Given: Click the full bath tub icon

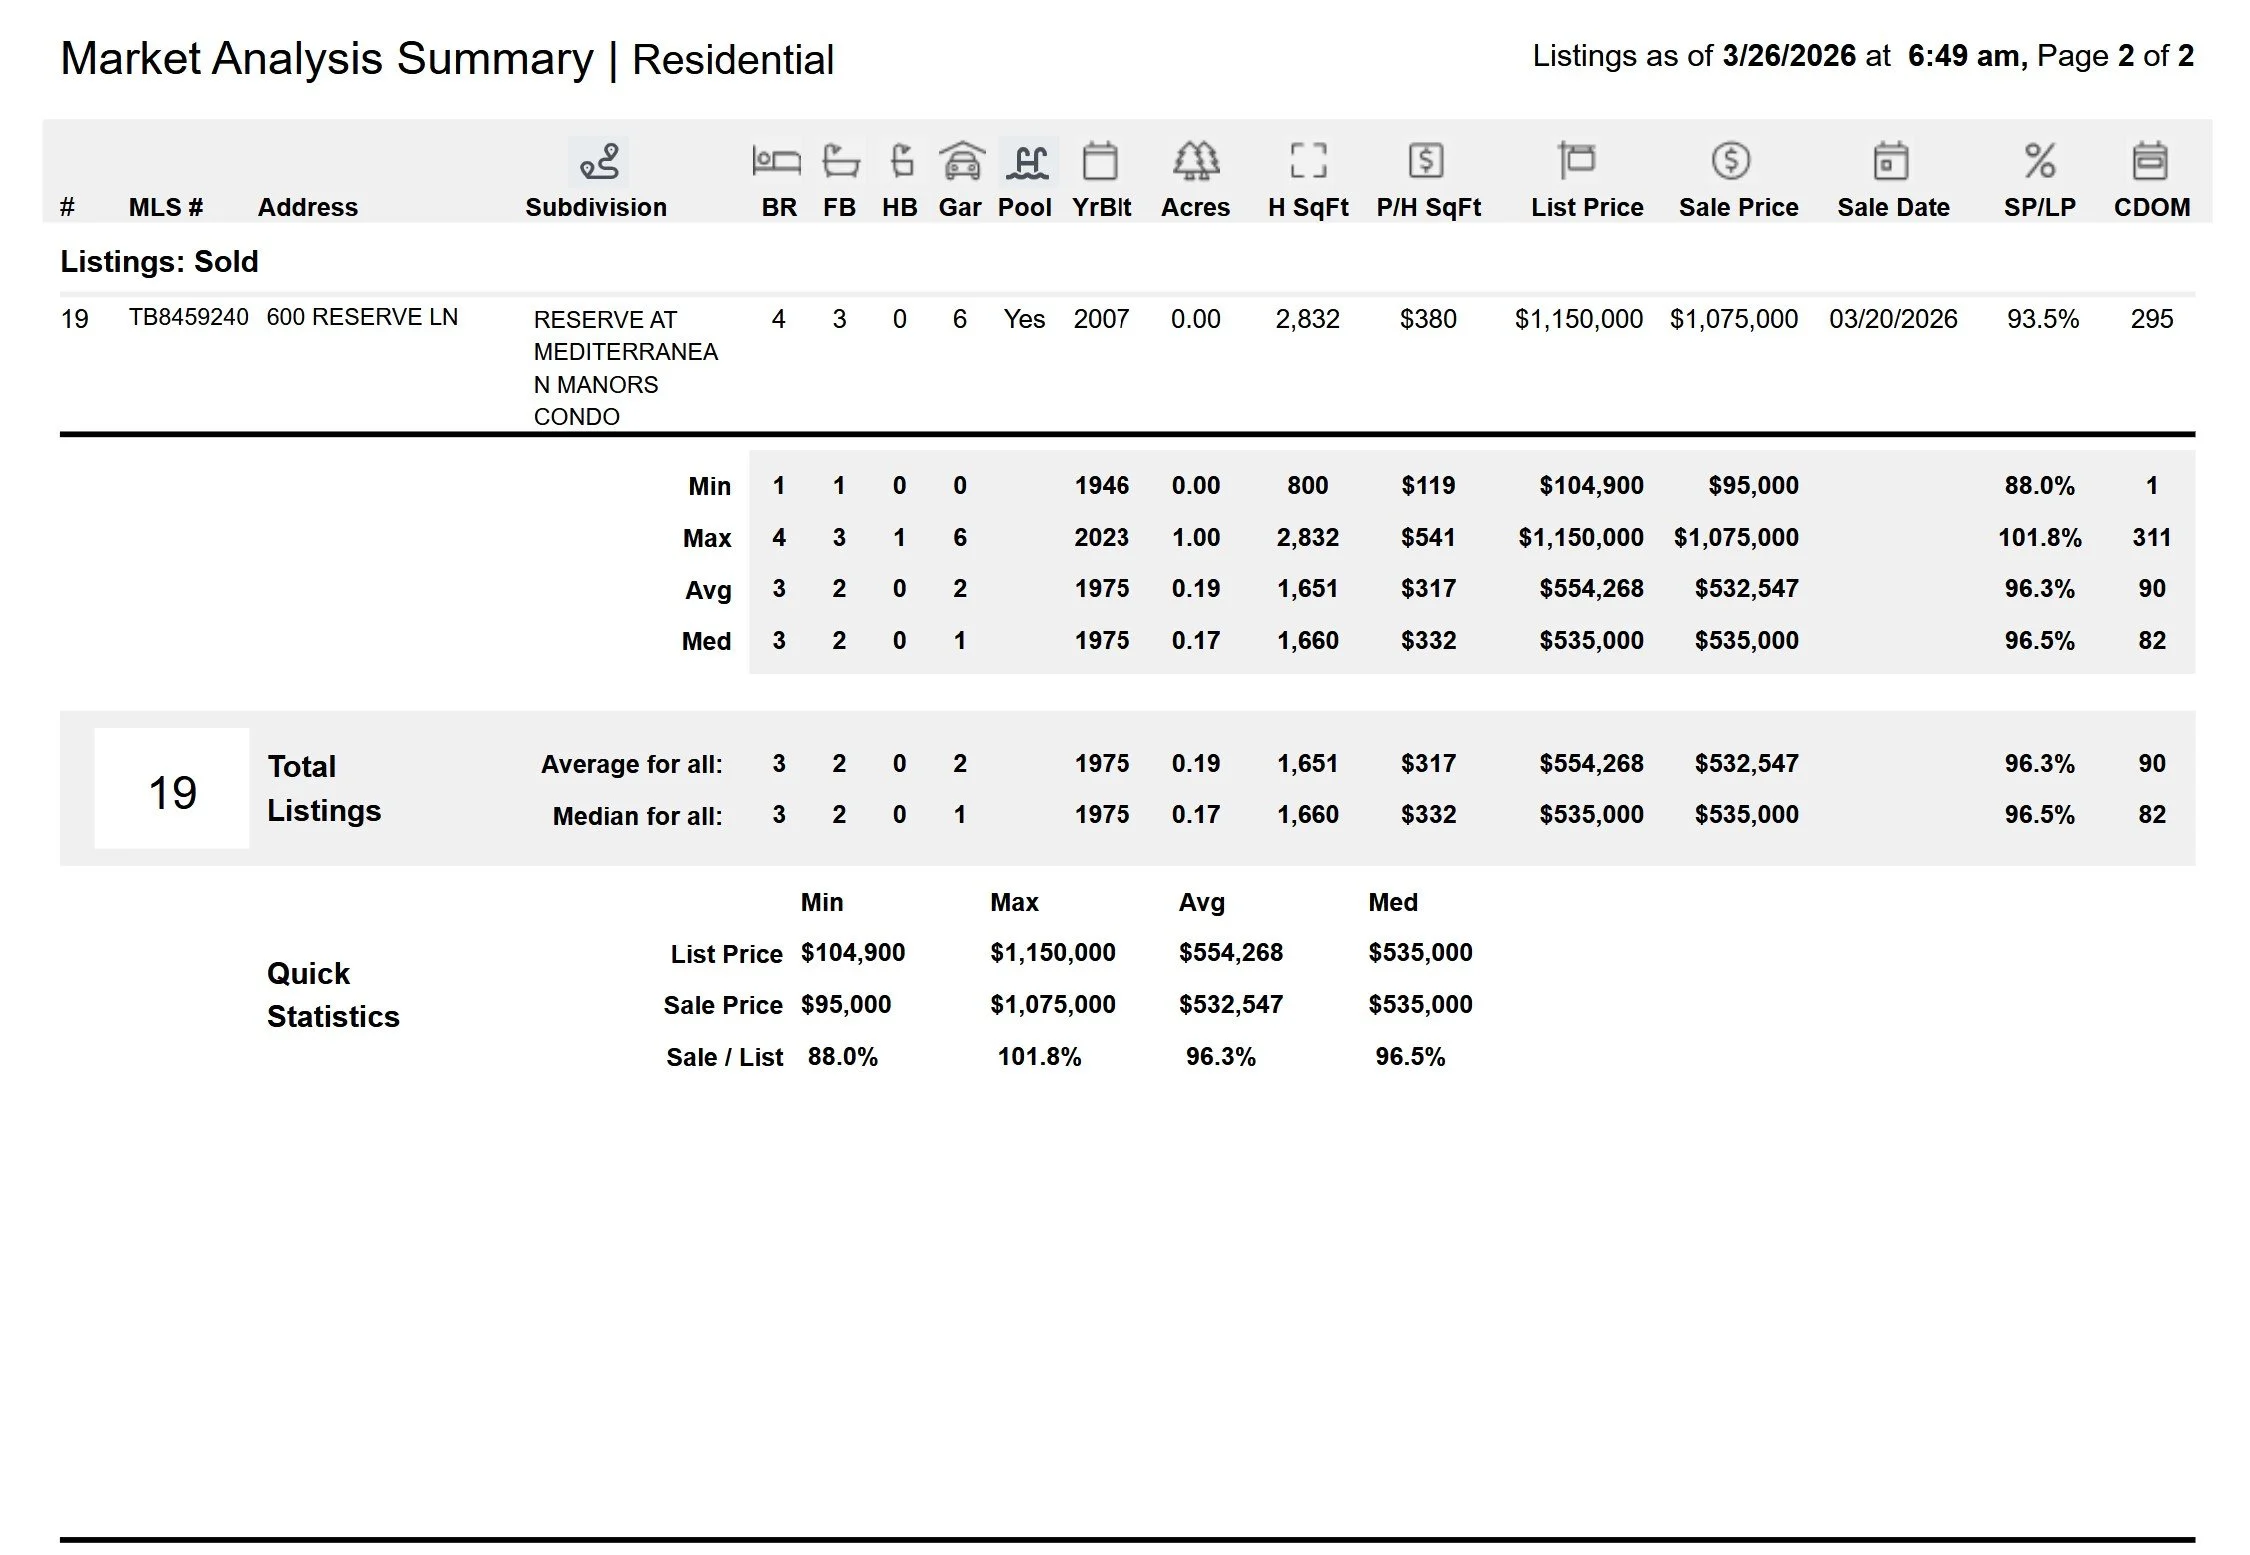Looking at the screenshot, I should 840,161.
